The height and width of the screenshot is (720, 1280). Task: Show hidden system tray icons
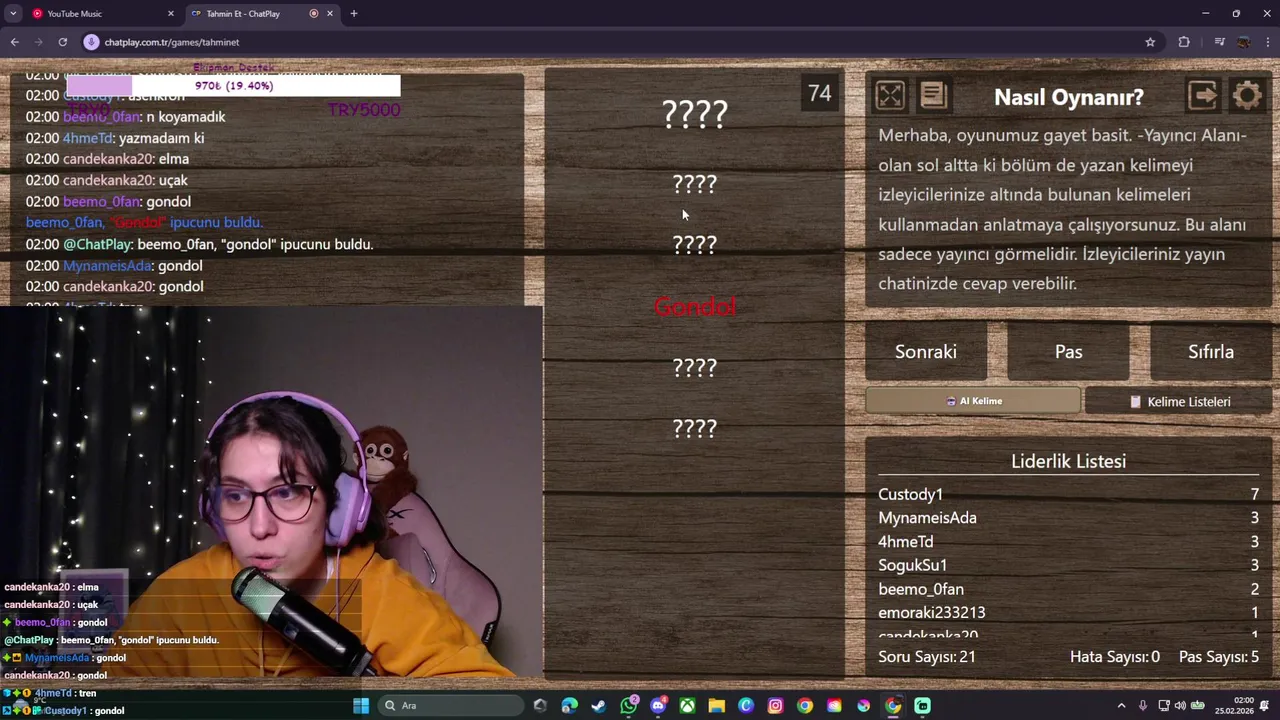[1121, 706]
